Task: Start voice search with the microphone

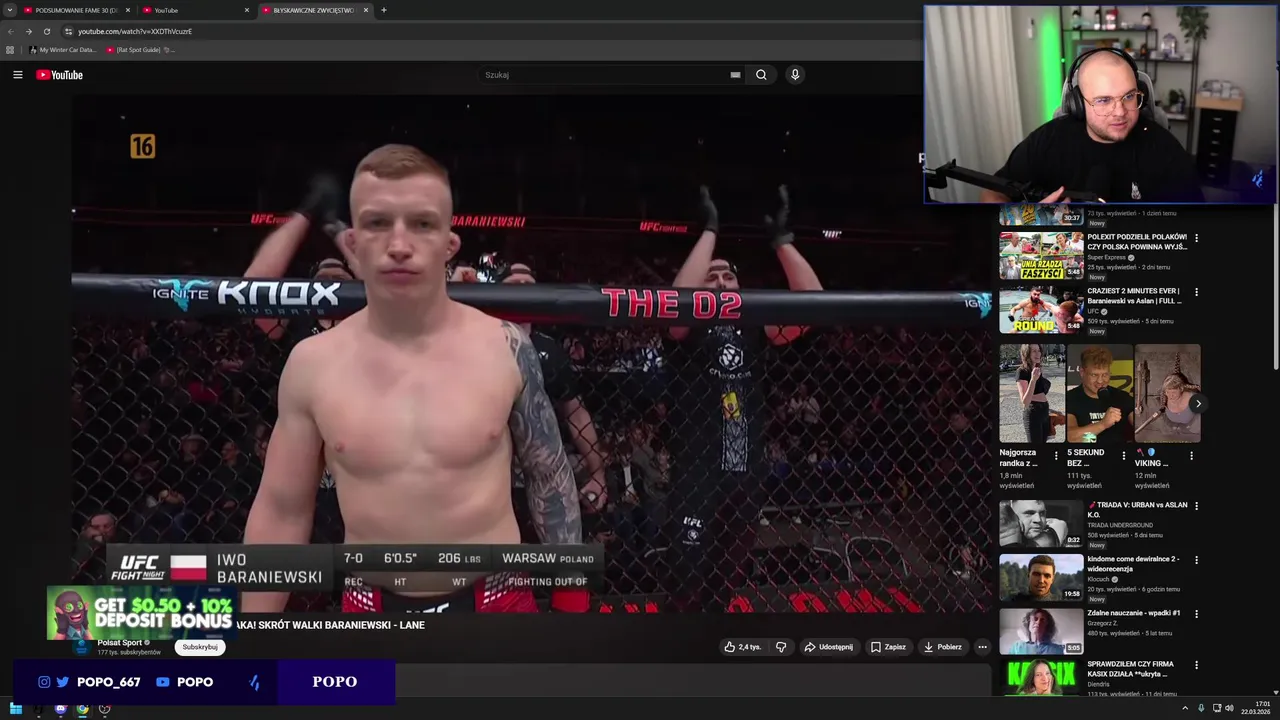Action: (795, 75)
